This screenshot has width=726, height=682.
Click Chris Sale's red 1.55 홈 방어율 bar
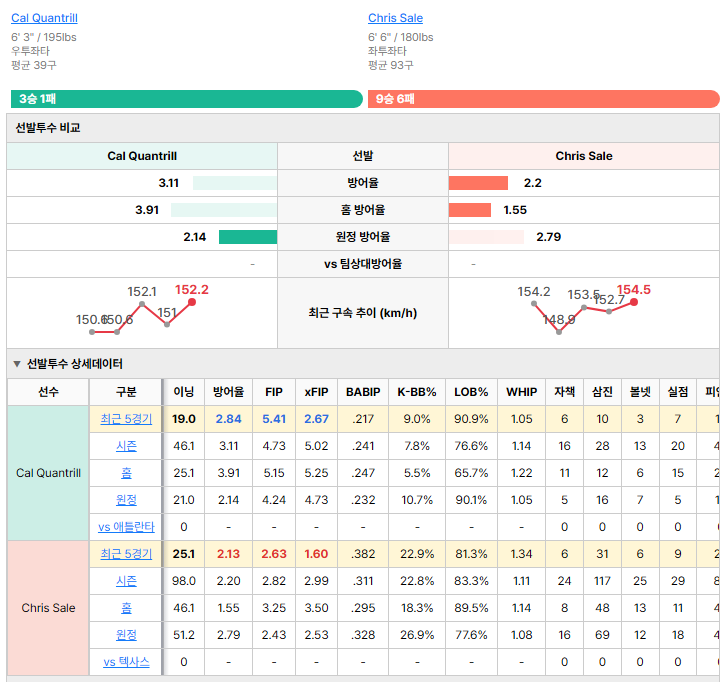[x=470, y=210]
